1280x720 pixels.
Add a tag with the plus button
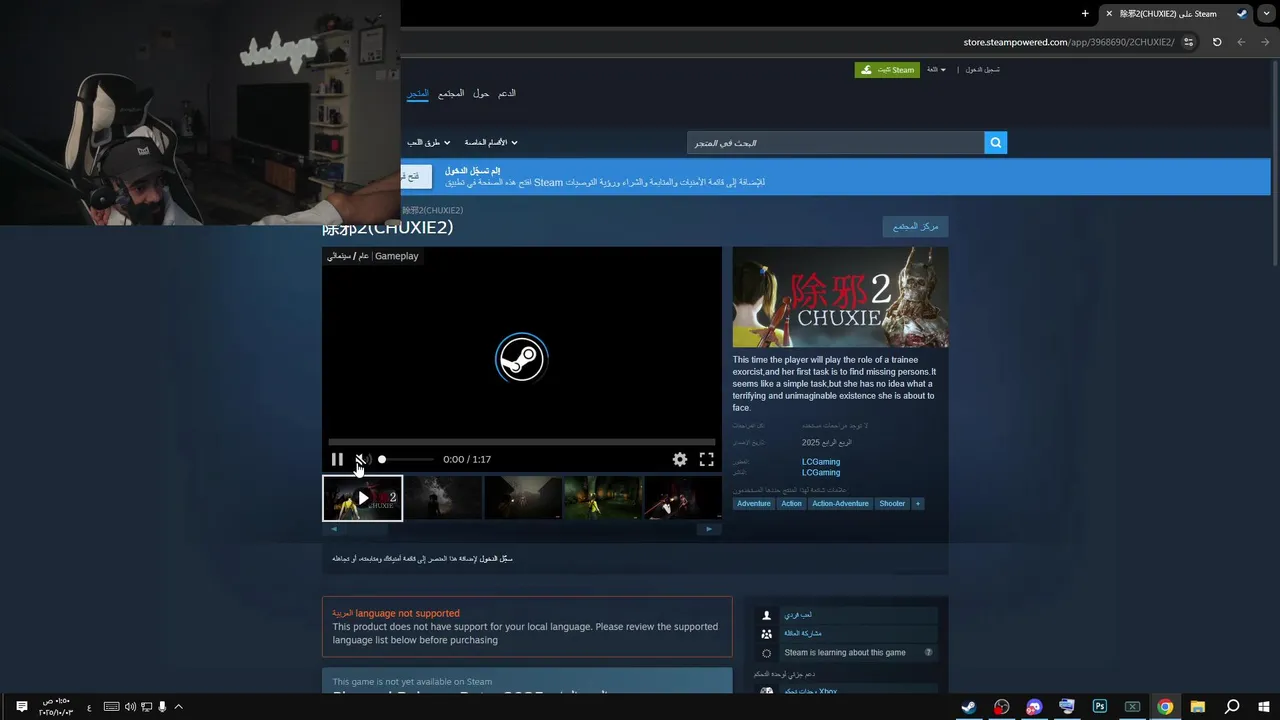[917, 504]
